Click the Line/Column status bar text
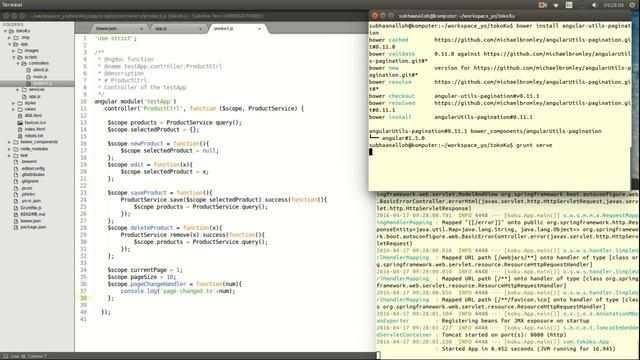Viewport: 640px width, 360px height. [29, 356]
